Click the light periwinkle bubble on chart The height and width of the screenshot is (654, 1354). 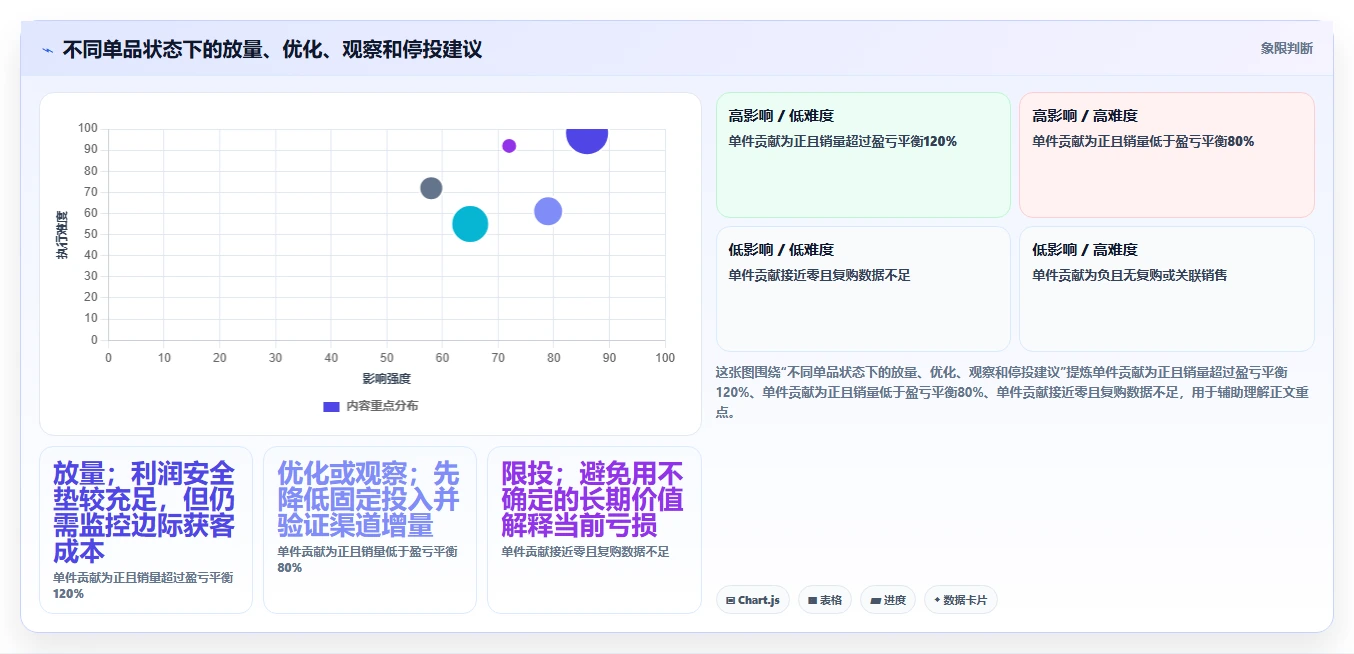tap(548, 211)
